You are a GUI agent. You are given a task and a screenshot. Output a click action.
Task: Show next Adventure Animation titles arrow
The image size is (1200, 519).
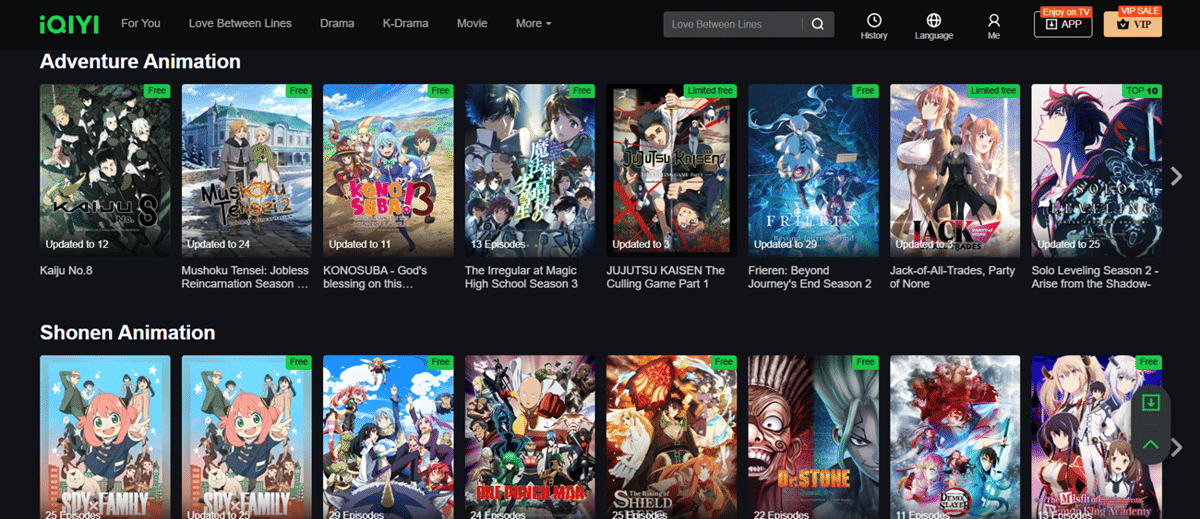(1177, 176)
